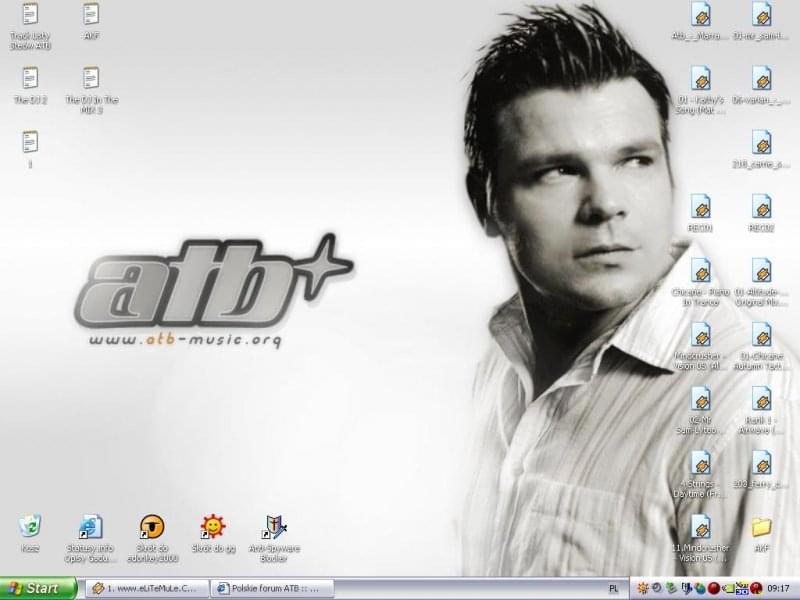
Task: Switch to the www.eLiTeMuLe taskbar window
Action: (x=147, y=588)
